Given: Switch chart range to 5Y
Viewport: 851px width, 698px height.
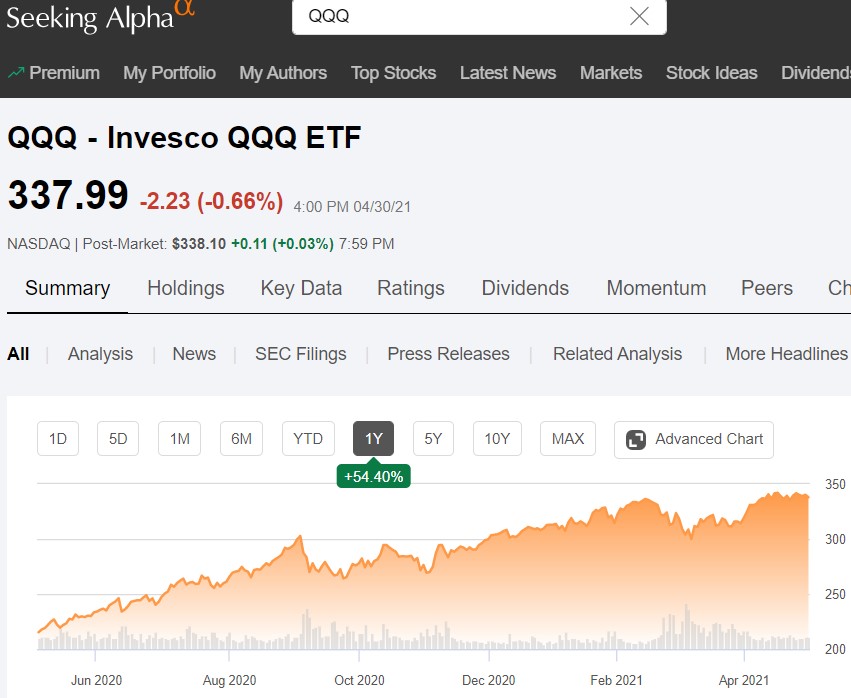Looking at the screenshot, I should pos(433,439).
